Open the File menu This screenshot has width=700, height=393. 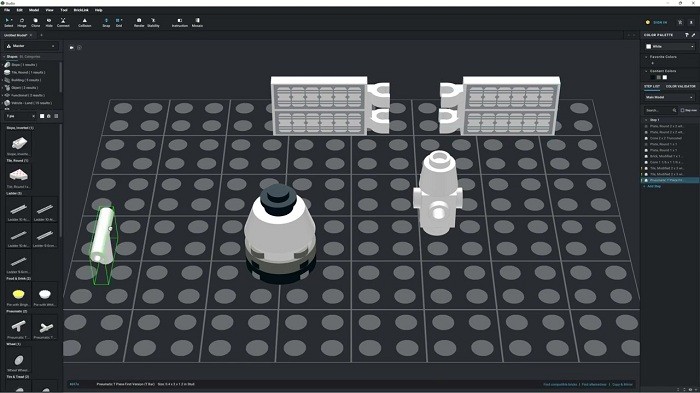pyautogui.click(x=7, y=10)
